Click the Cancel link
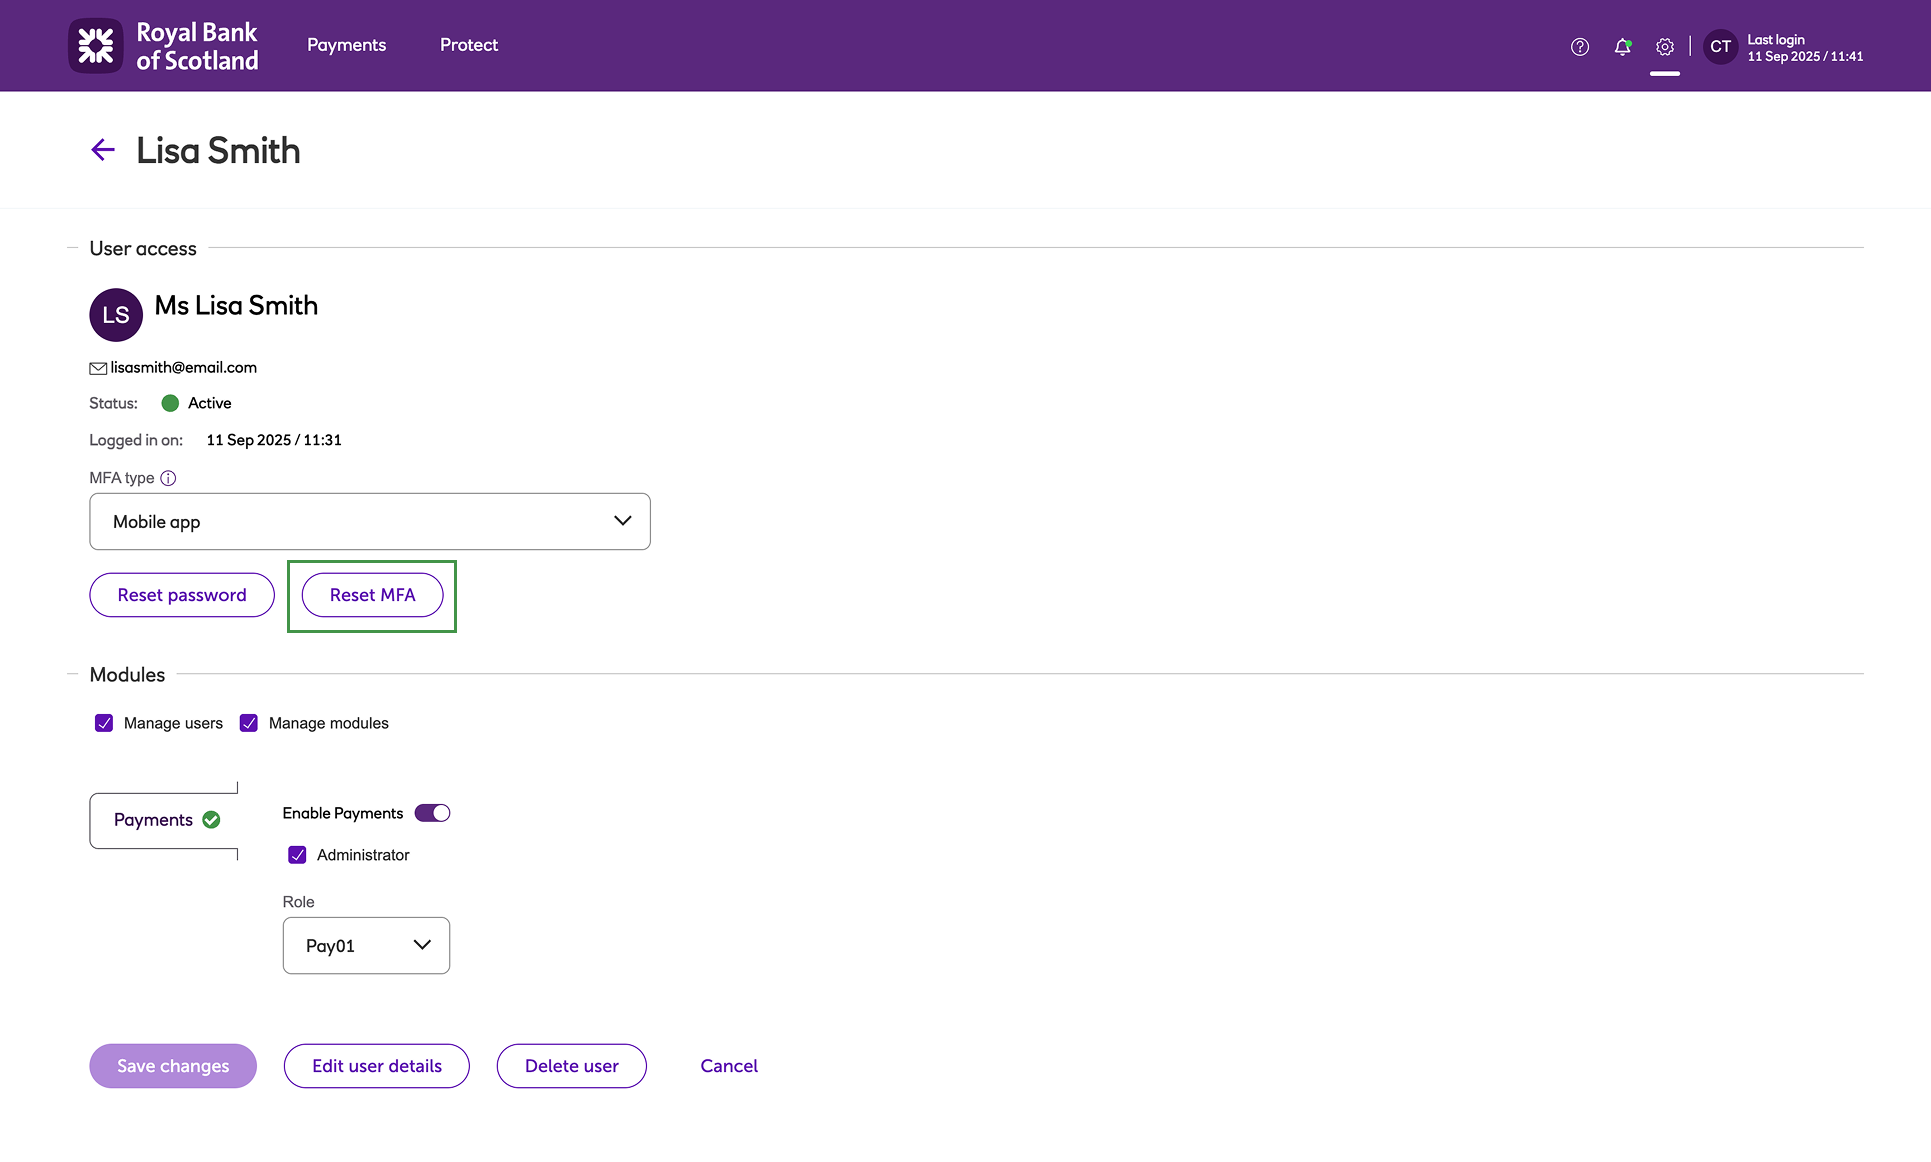This screenshot has width=1931, height=1162. point(729,1066)
